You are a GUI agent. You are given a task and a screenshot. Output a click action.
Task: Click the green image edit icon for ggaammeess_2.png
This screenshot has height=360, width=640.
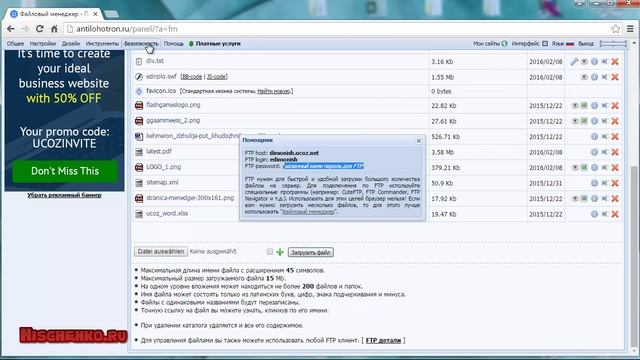pyautogui.click(x=584, y=121)
